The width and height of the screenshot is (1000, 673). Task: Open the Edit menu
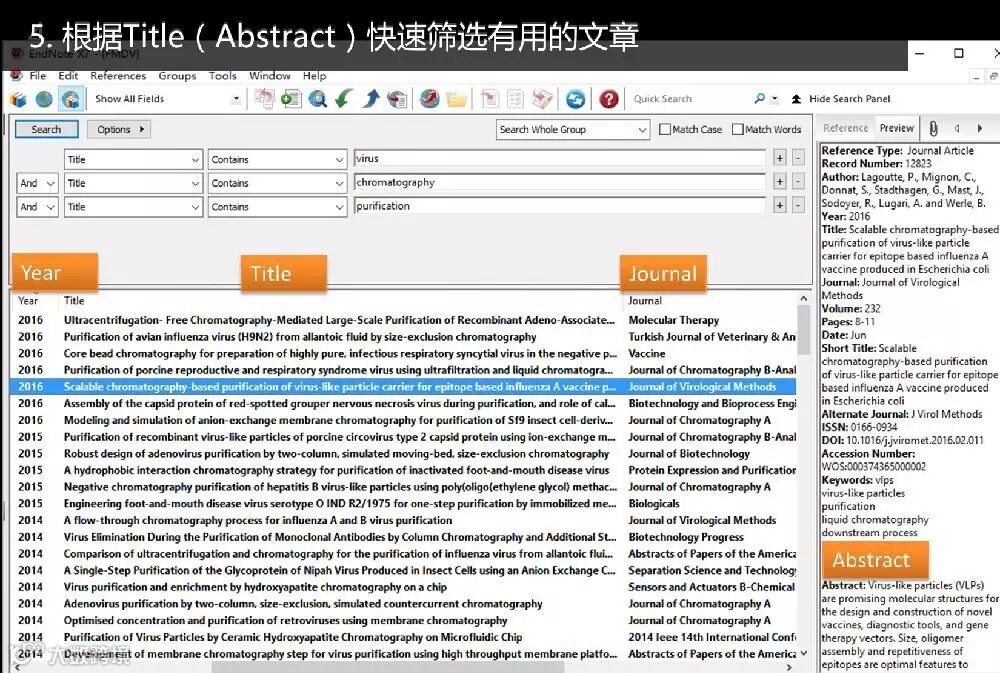click(68, 75)
